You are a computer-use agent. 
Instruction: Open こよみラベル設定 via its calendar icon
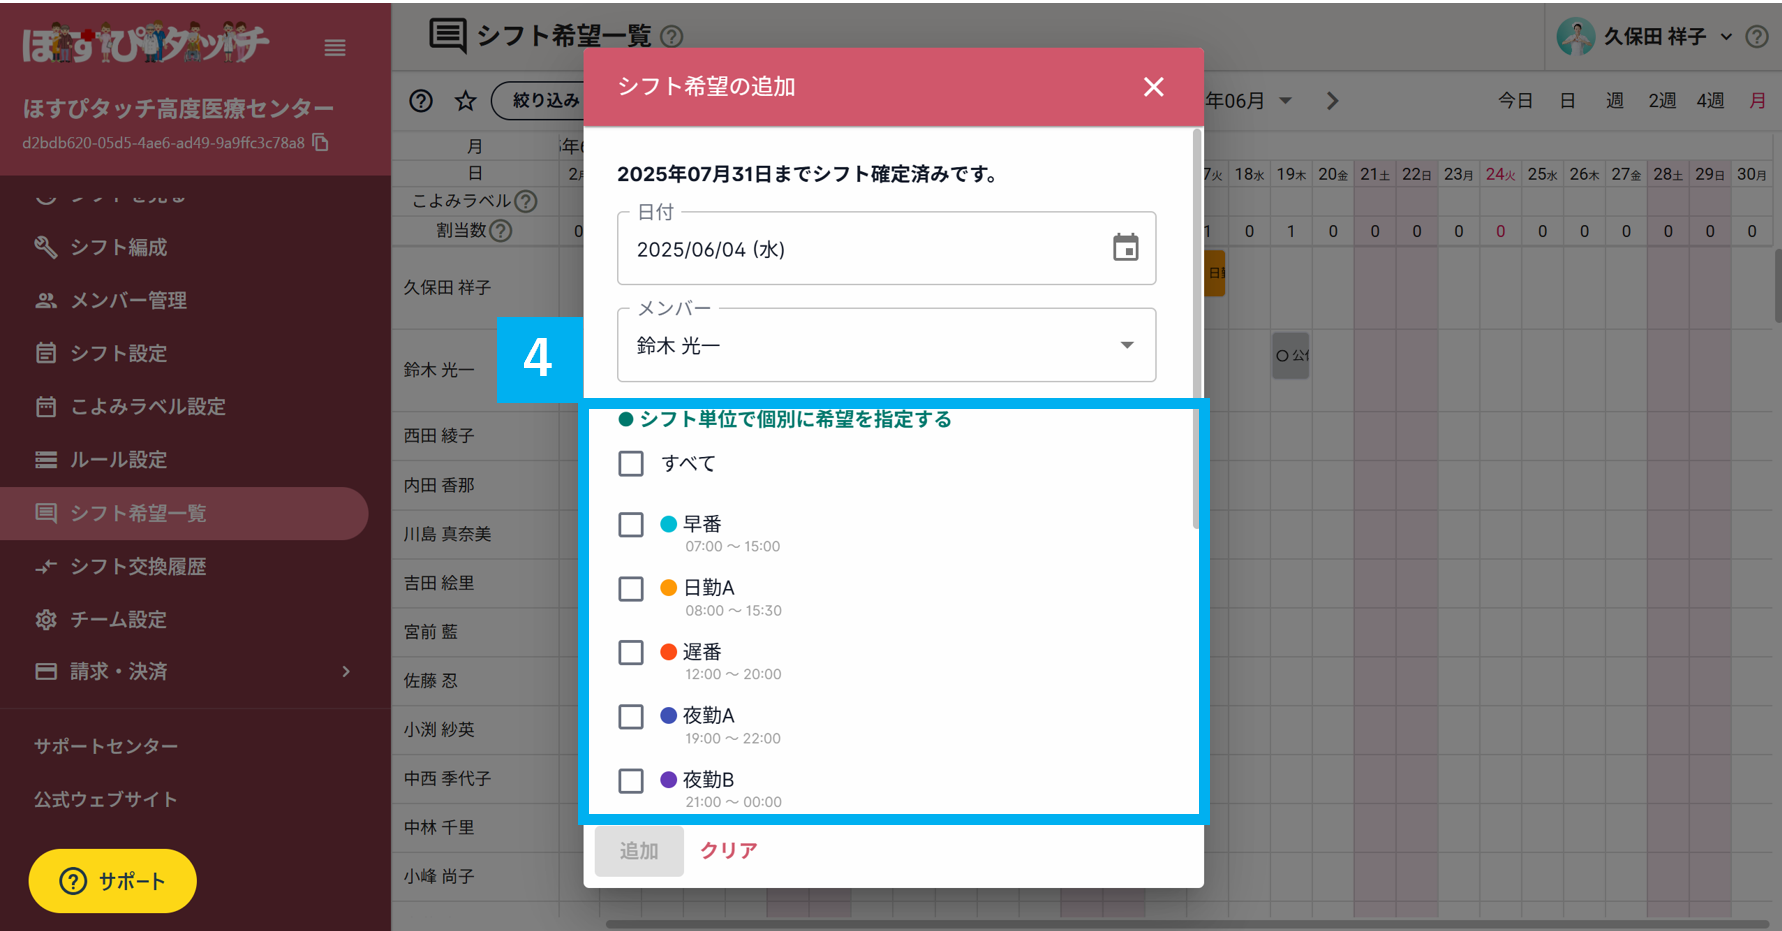click(46, 406)
